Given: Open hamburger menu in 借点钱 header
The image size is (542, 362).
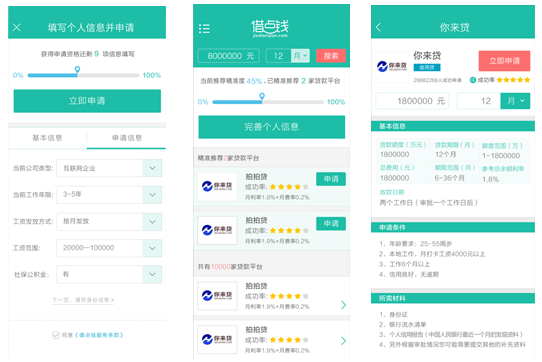Looking at the screenshot, I should point(204,29).
